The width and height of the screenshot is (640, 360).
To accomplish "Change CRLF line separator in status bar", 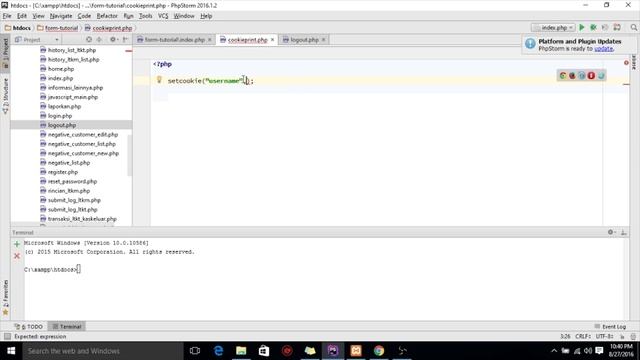I will tap(583, 336).
